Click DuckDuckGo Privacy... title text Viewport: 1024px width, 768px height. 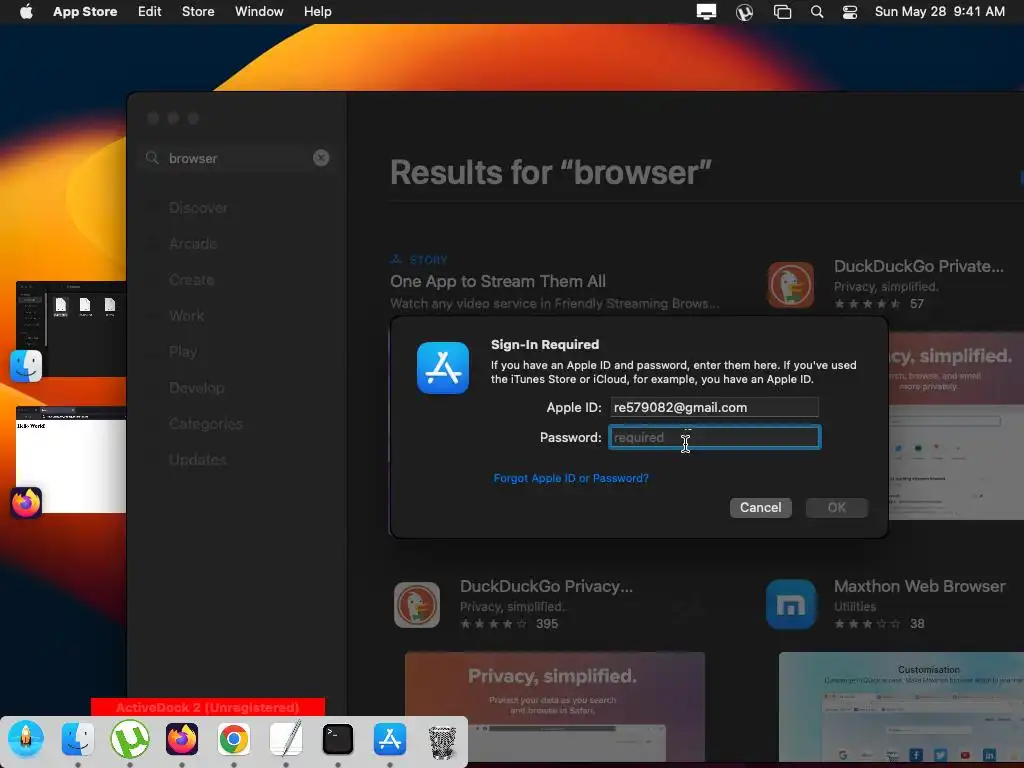coord(546,586)
